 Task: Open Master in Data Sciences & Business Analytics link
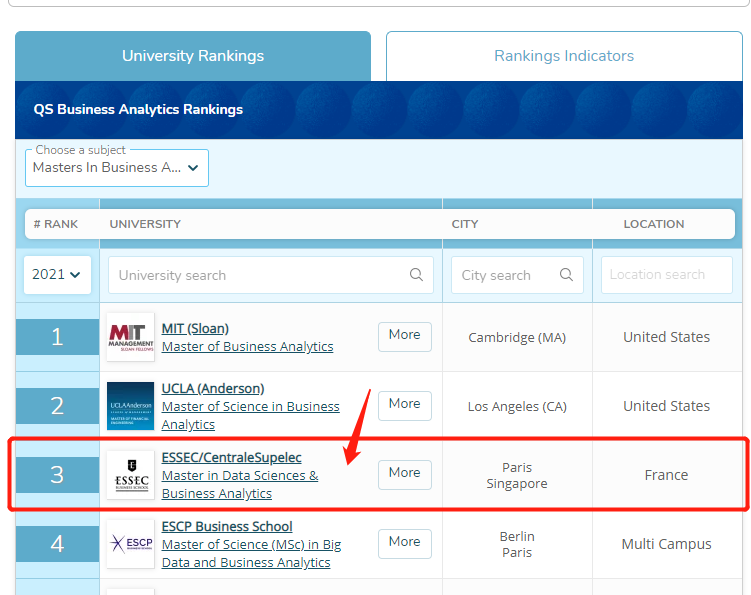click(x=240, y=484)
